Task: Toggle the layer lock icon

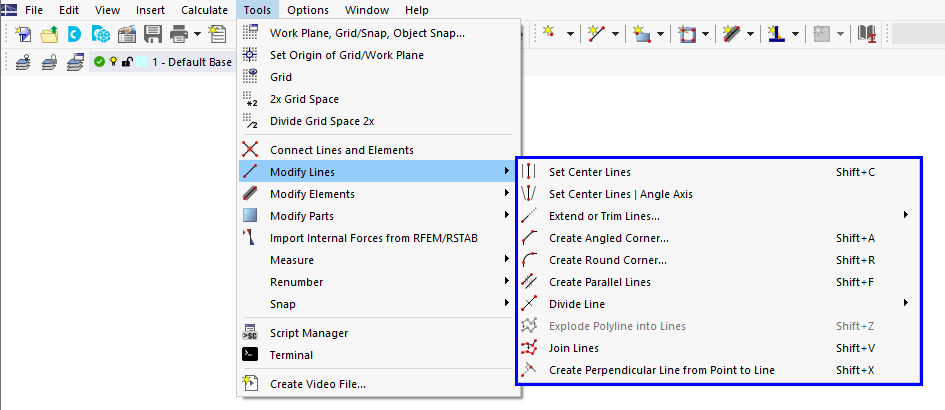Action: pyautogui.click(x=127, y=61)
